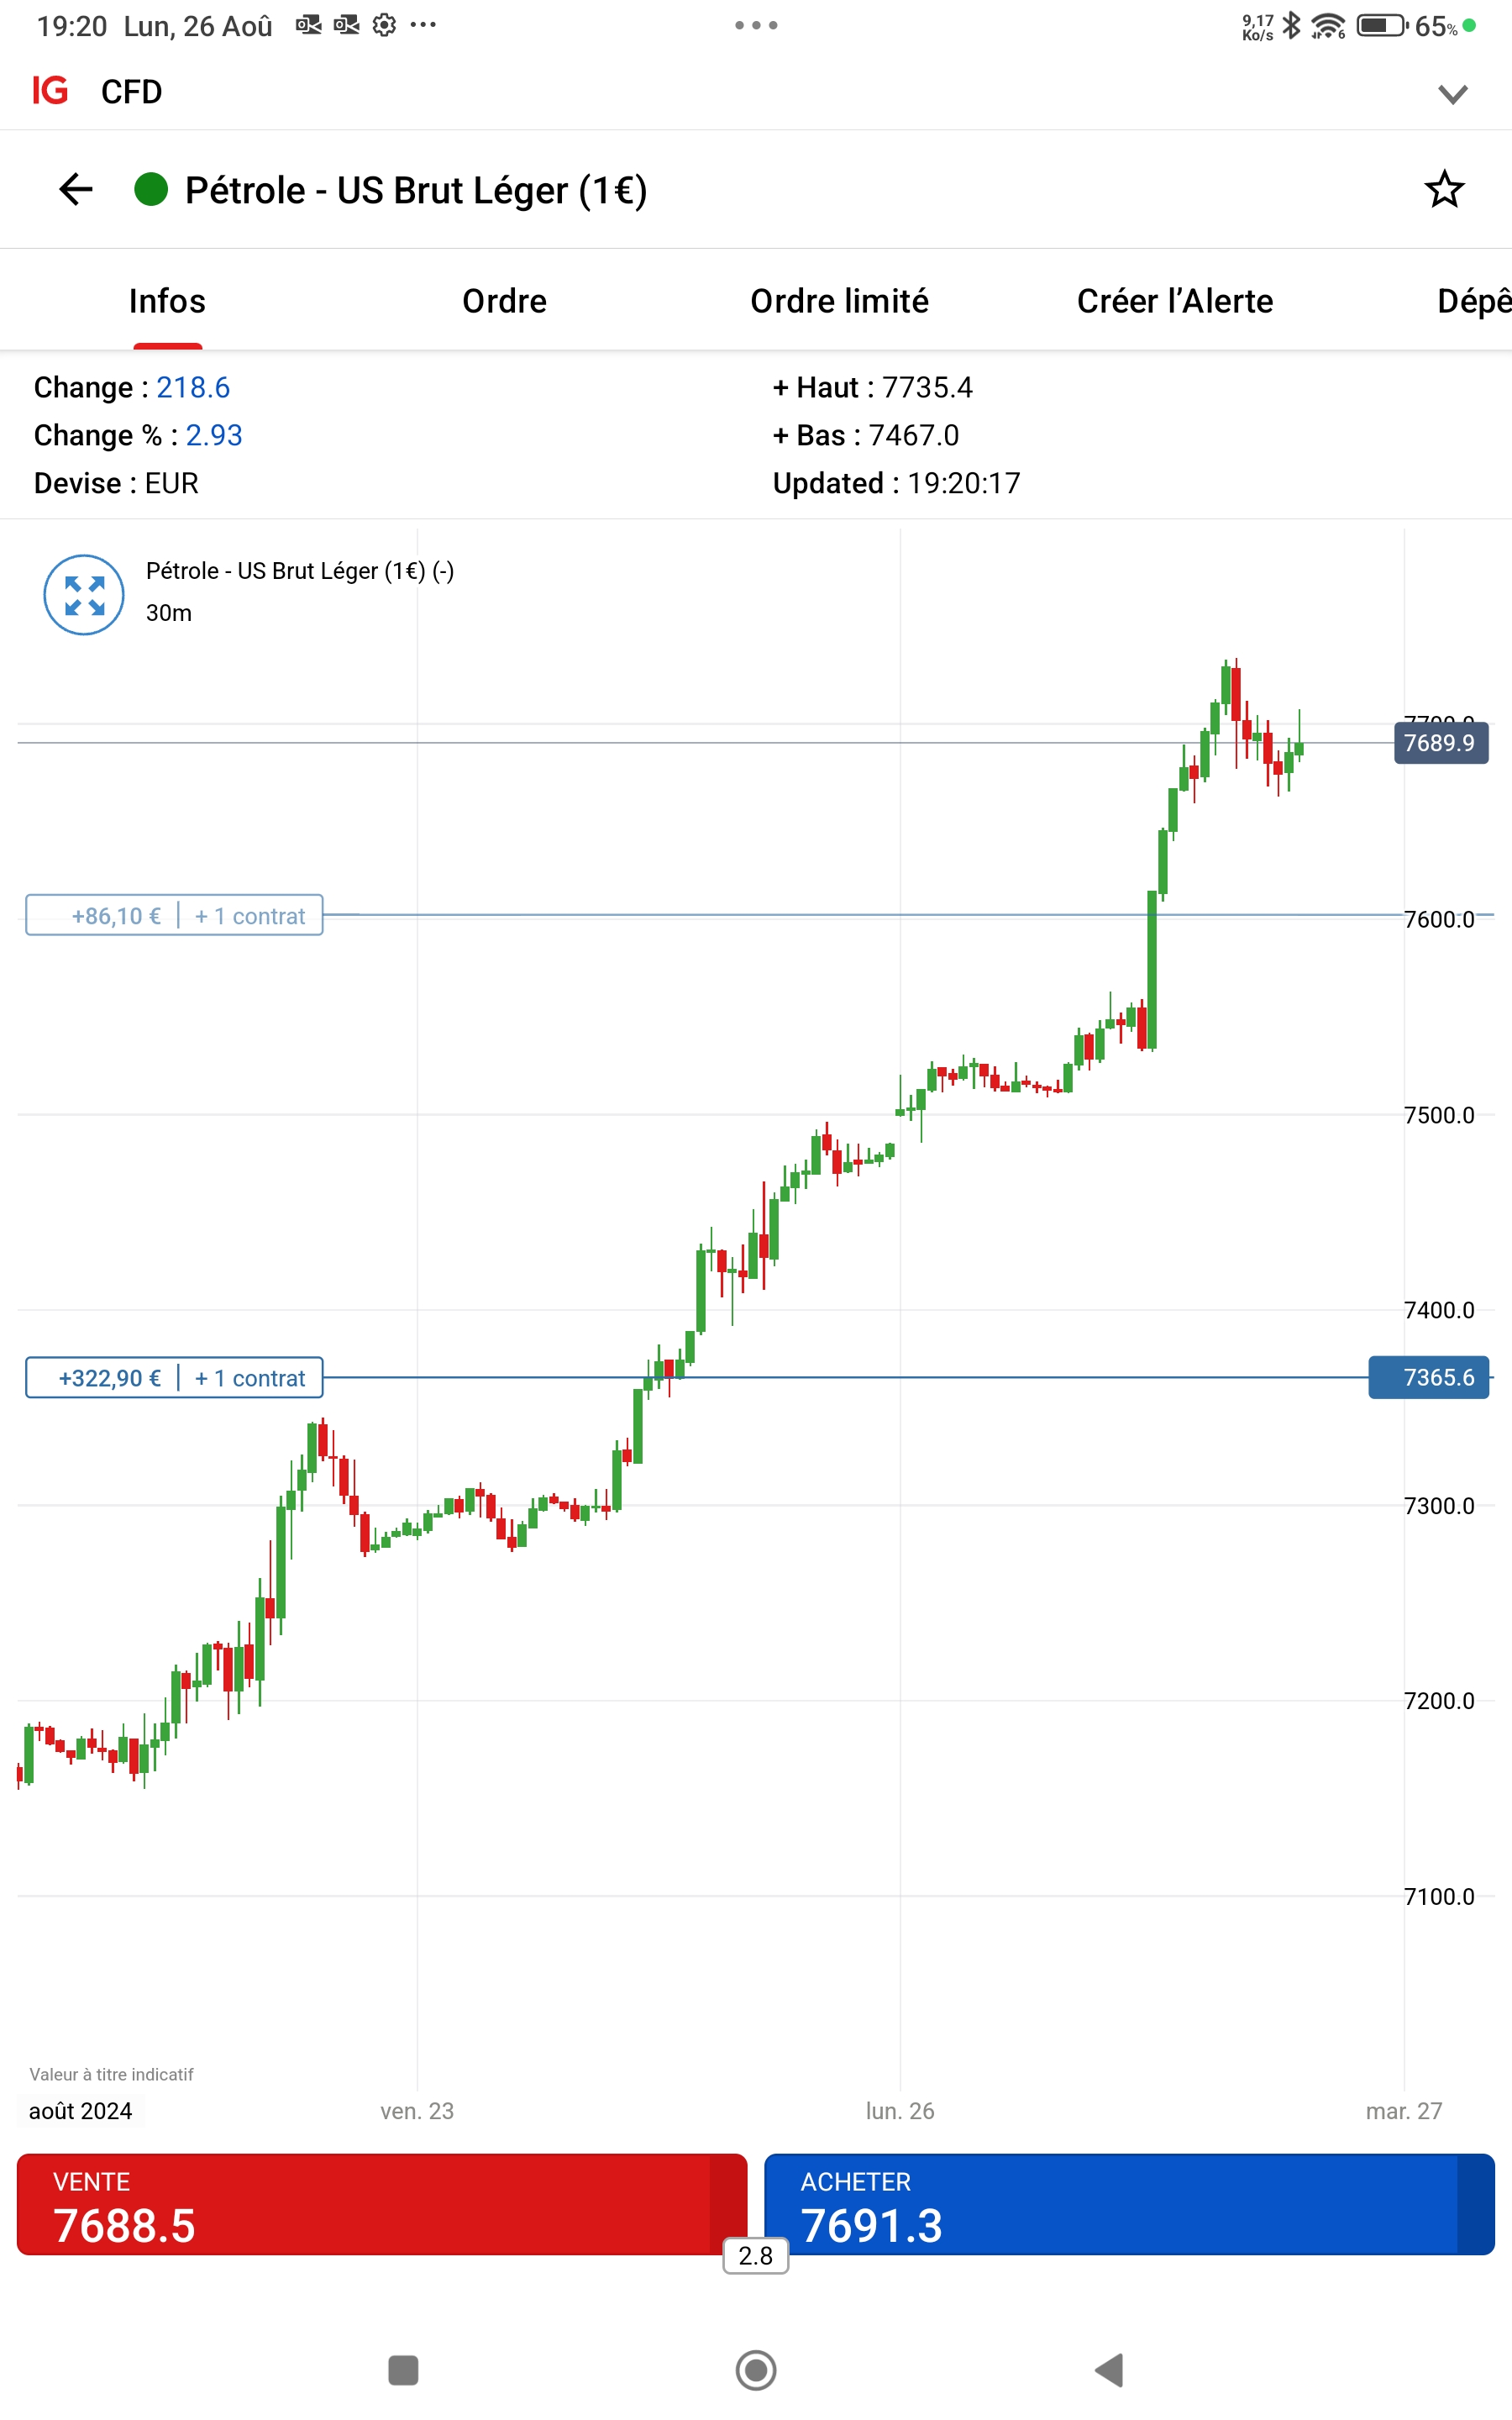Viewport: 1512px width, 2420px height.
Task: Select the Infos tab
Action: tap(167, 301)
